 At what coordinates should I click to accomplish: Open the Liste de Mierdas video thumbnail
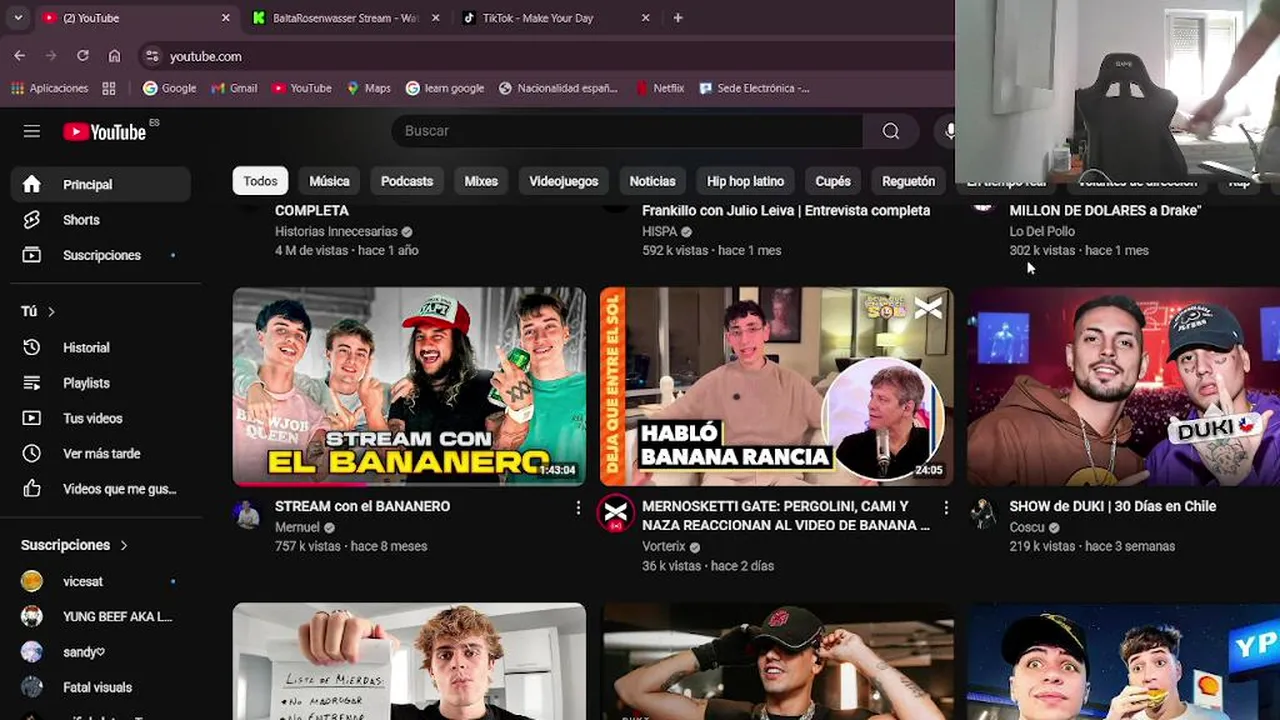(x=409, y=661)
